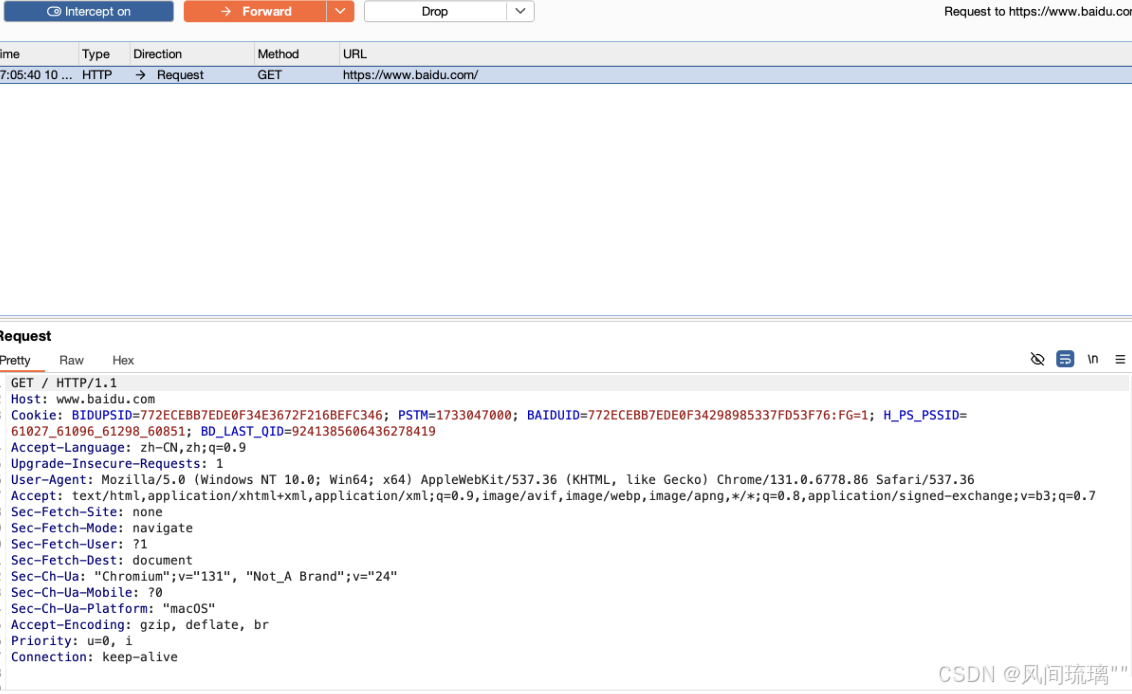The width and height of the screenshot is (1132, 694).
Task: Click the GET method cell
Action: 269,75
